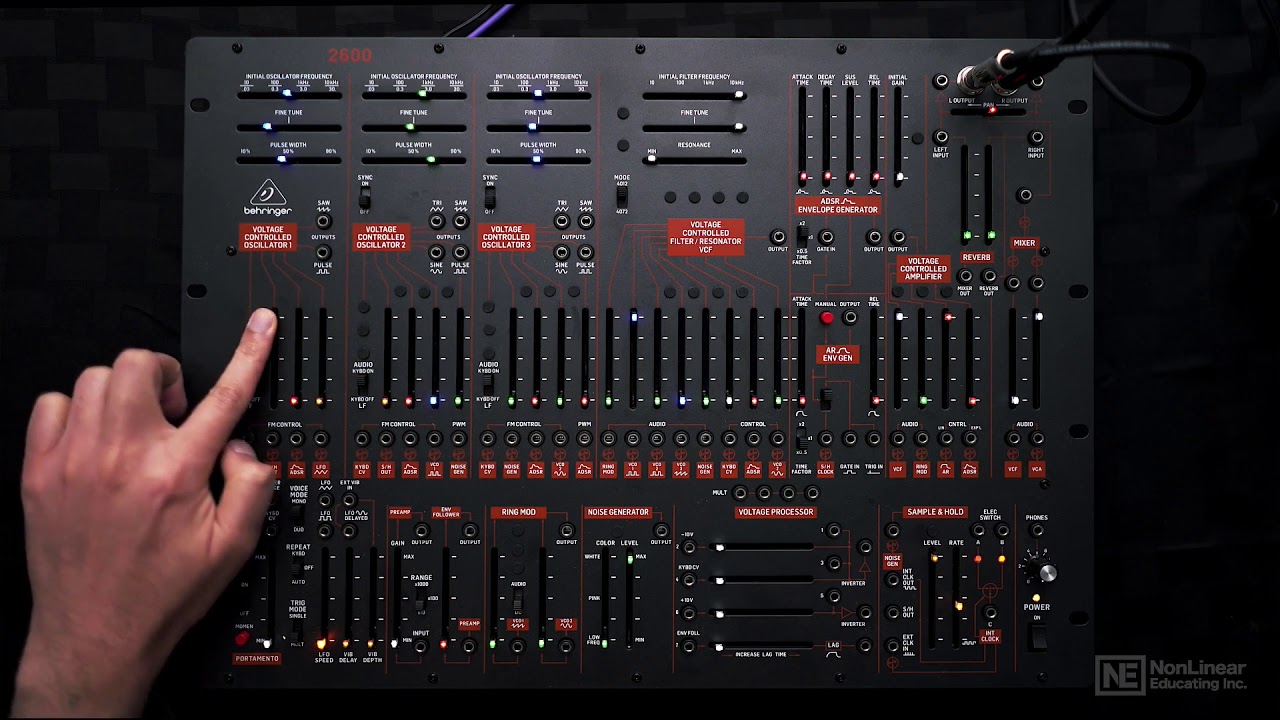This screenshot has width=1280, height=720.
Task: Click the Sample & Hold RATE slider
Action: (958, 600)
